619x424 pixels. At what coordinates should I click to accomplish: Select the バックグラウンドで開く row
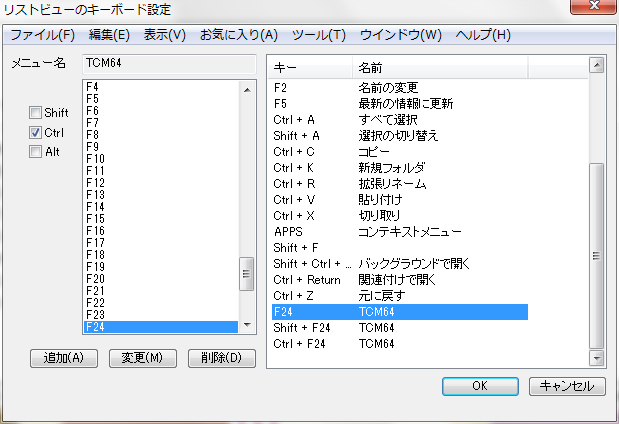400,264
